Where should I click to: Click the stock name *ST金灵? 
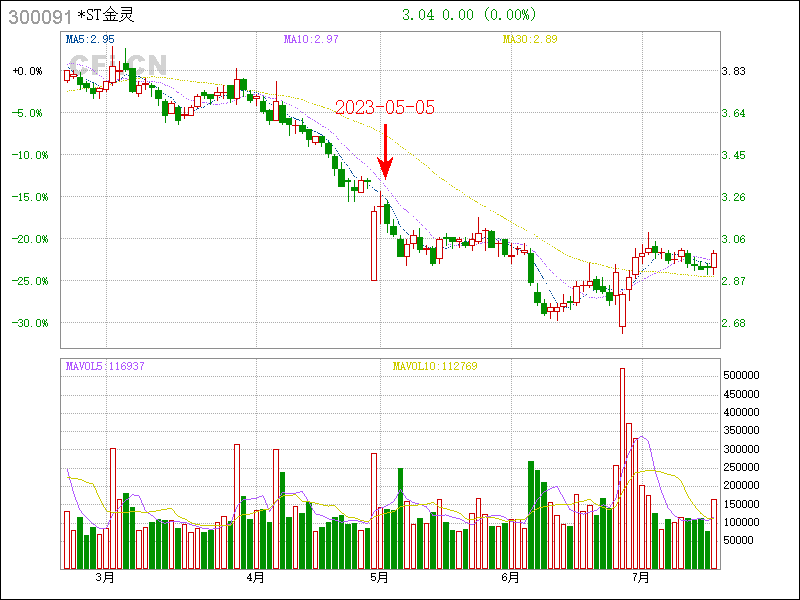click(x=105, y=15)
